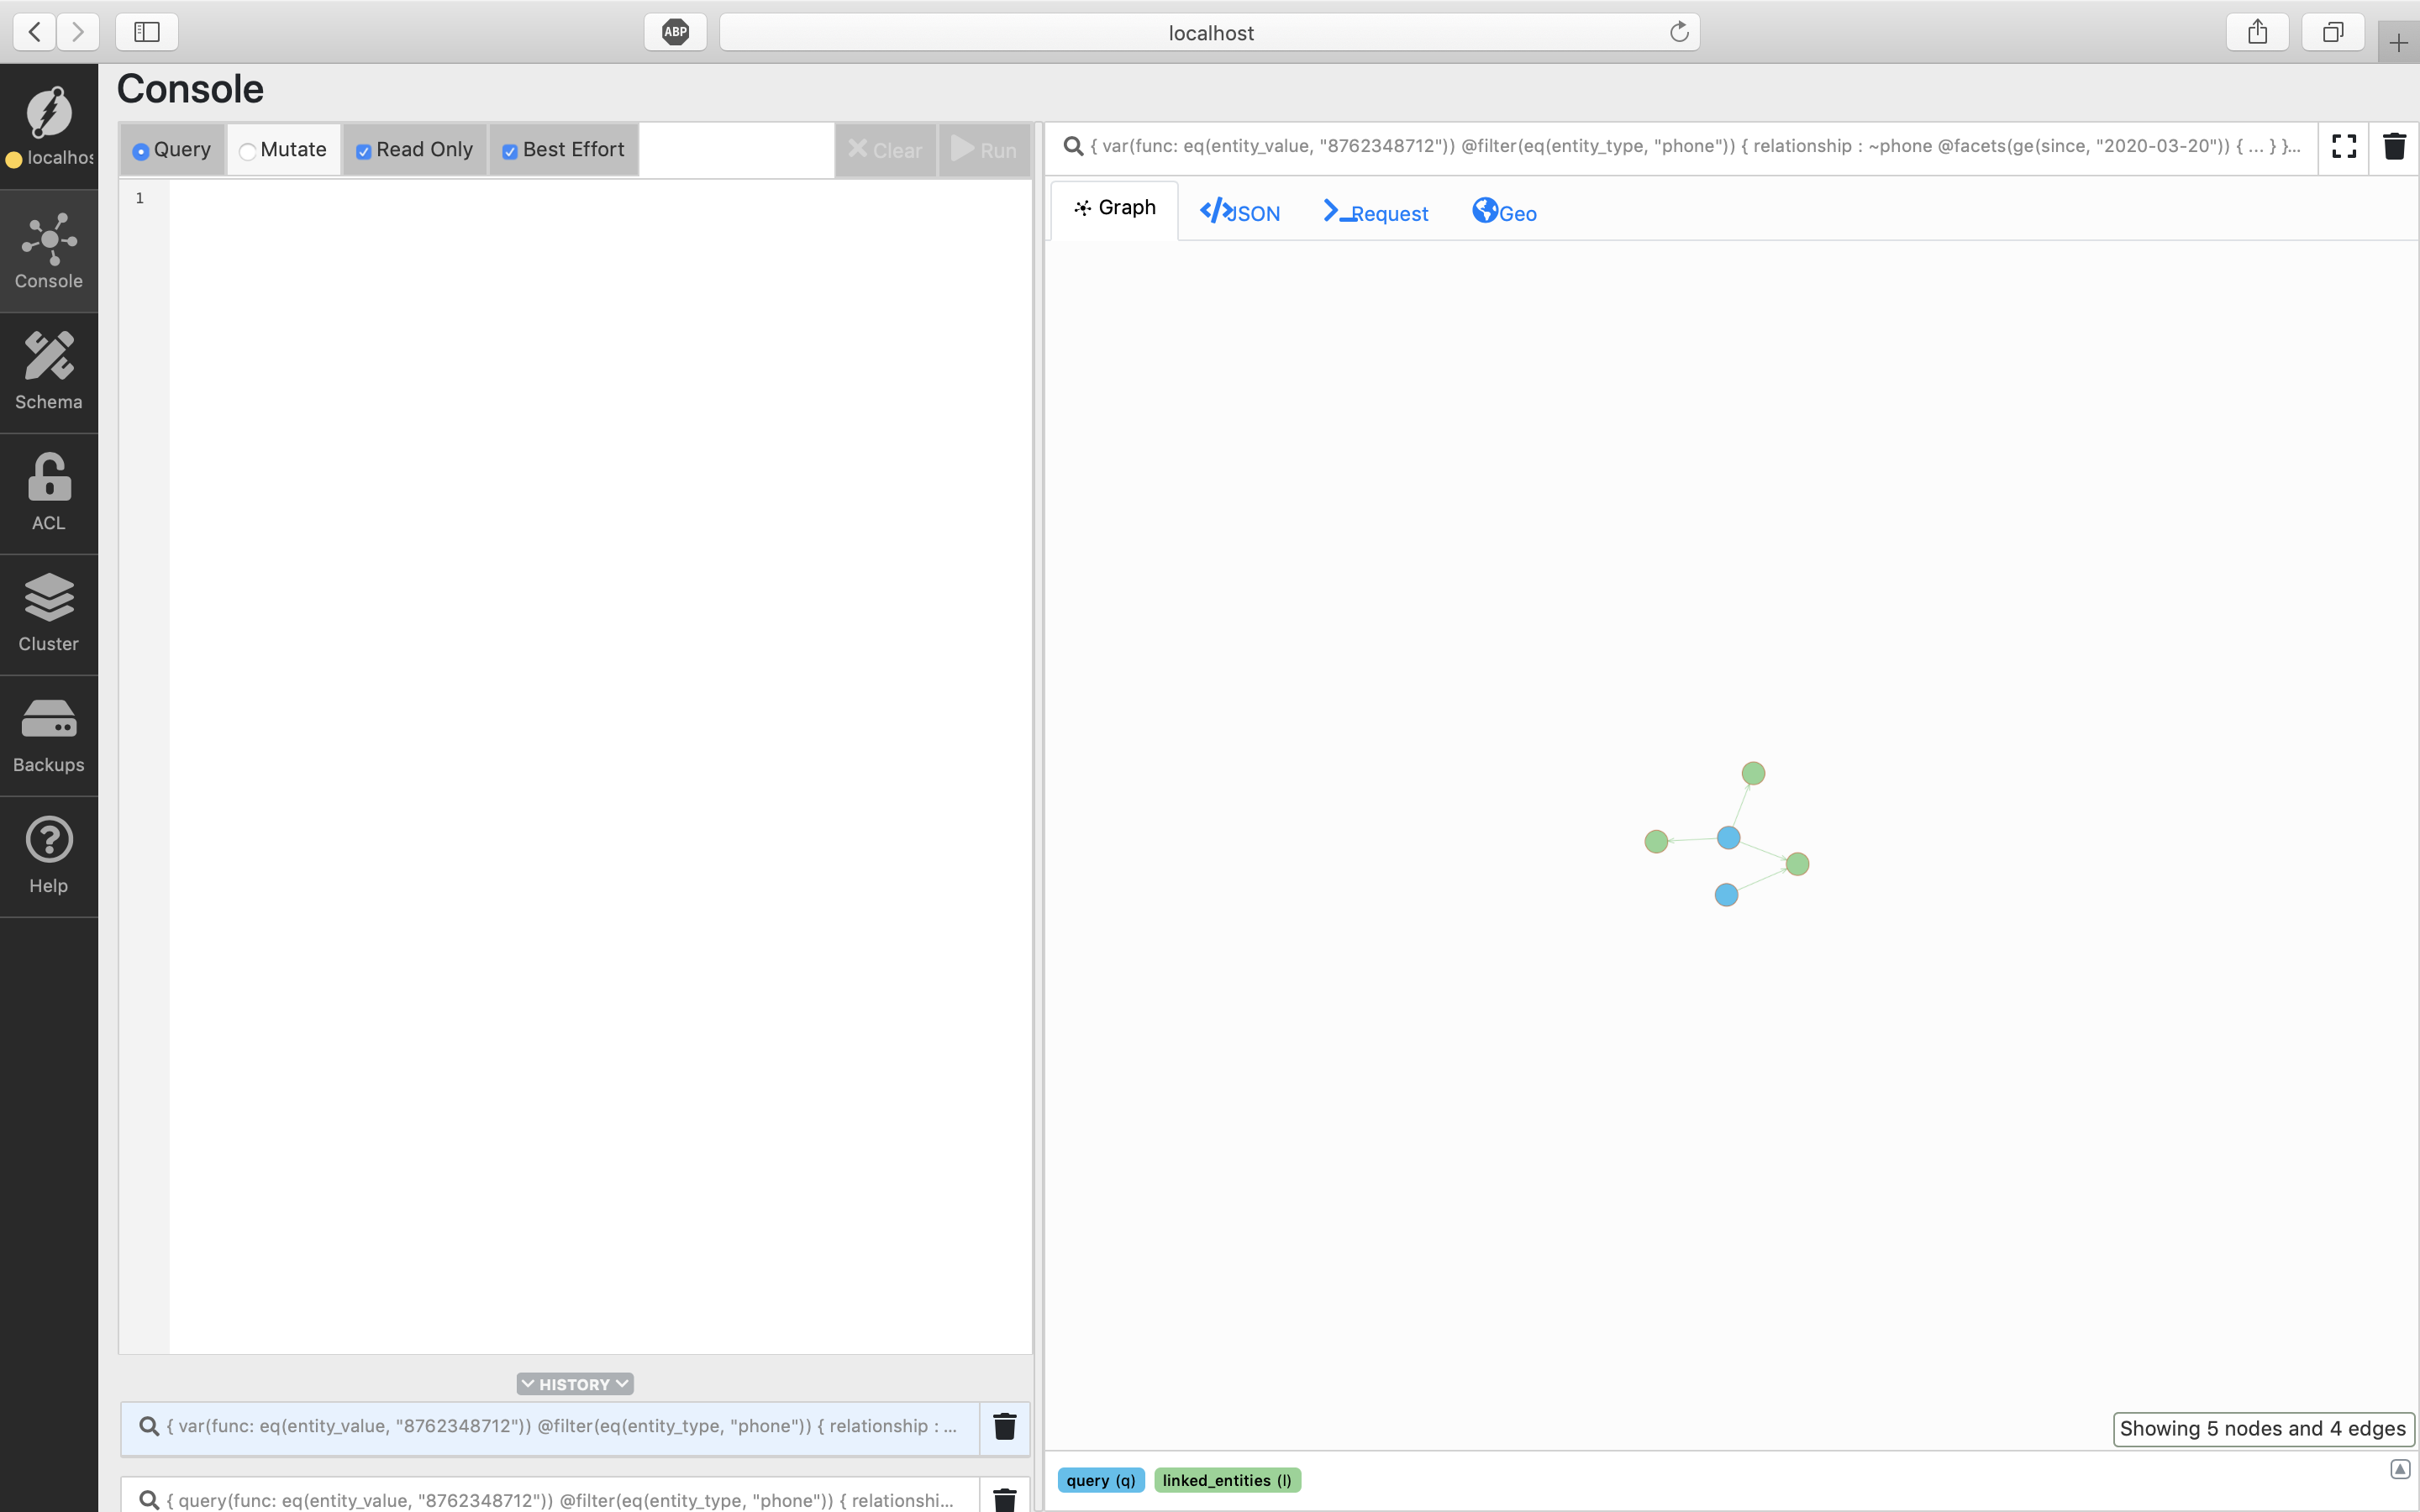Open the ACL section
This screenshot has width=2420, height=1512.
coord(48,492)
